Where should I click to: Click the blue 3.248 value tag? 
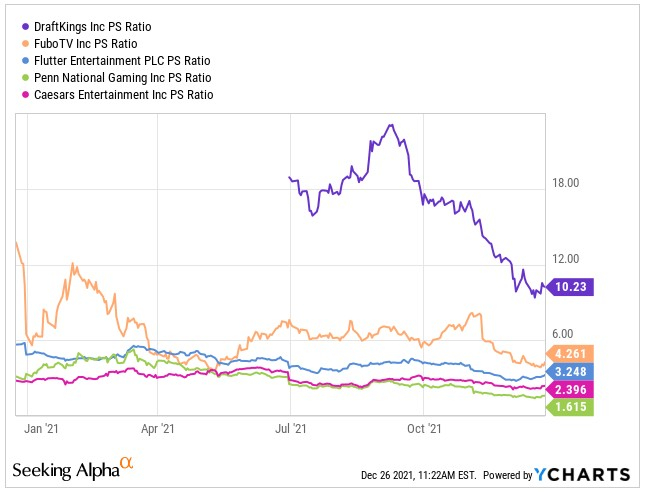[x=570, y=370]
